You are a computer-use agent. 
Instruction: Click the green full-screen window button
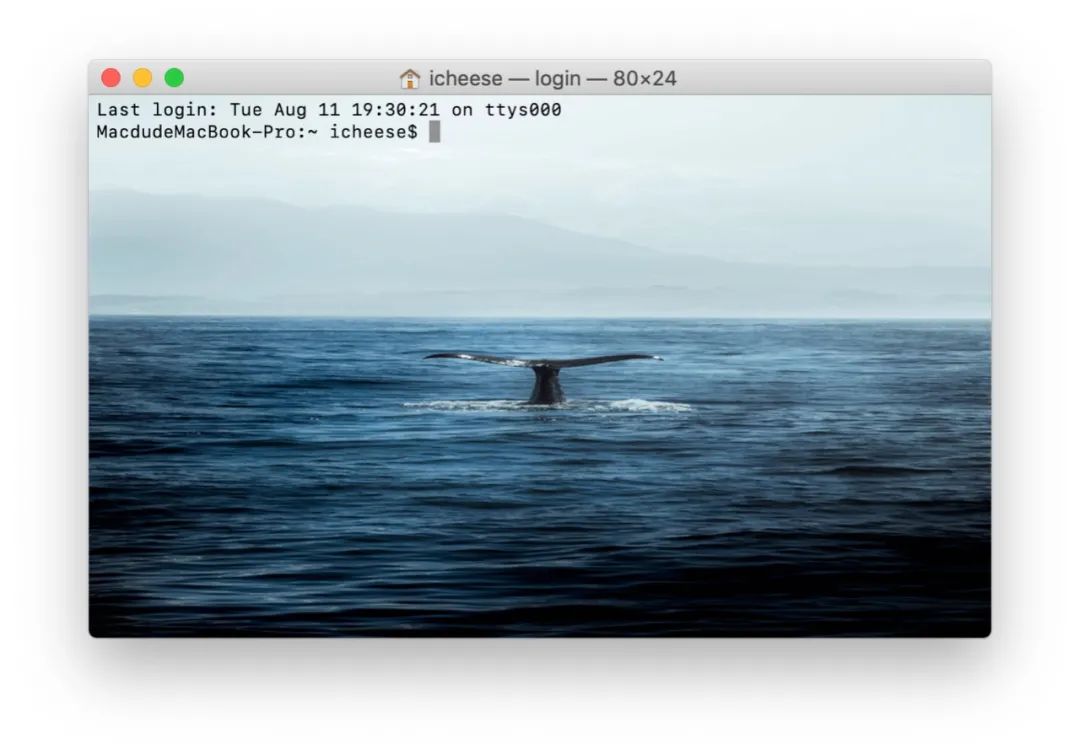[x=174, y=78]
